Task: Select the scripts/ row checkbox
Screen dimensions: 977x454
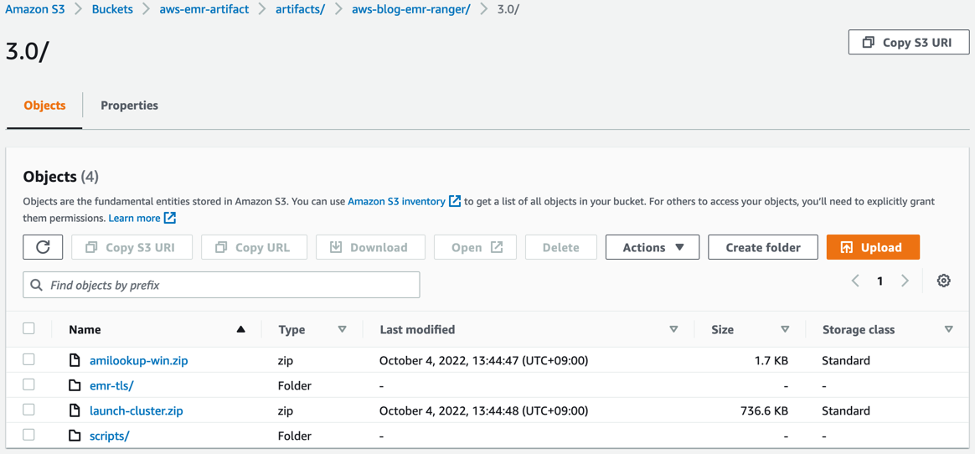Action: 29,435
